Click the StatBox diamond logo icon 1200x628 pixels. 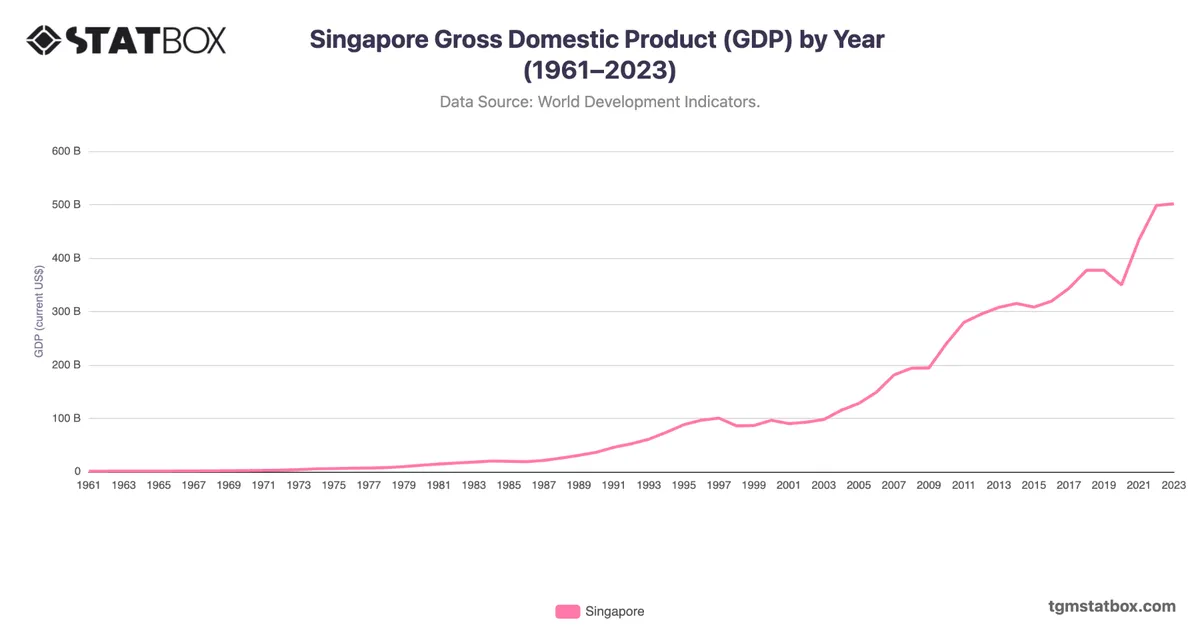click(x=43, y=40)
